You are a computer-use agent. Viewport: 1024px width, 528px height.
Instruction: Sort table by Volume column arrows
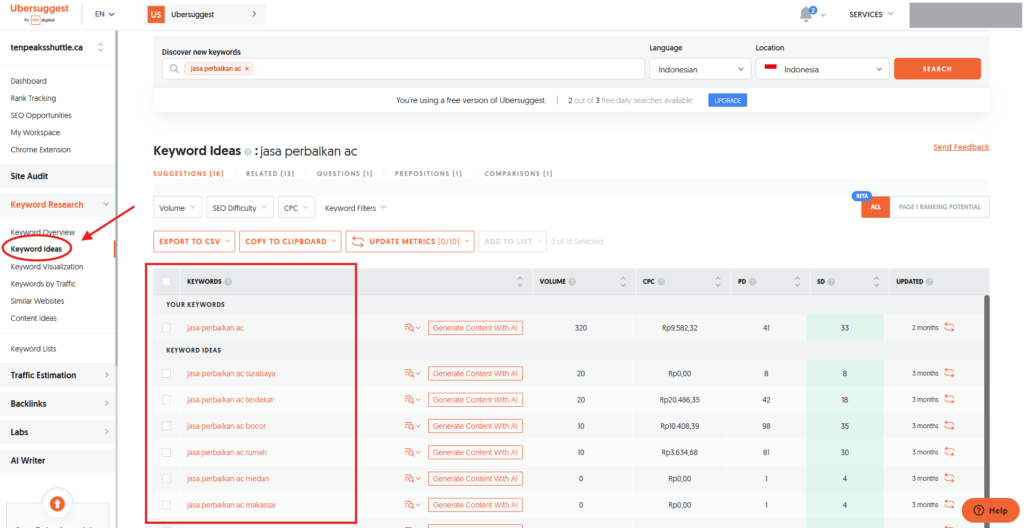pos(622,282)
